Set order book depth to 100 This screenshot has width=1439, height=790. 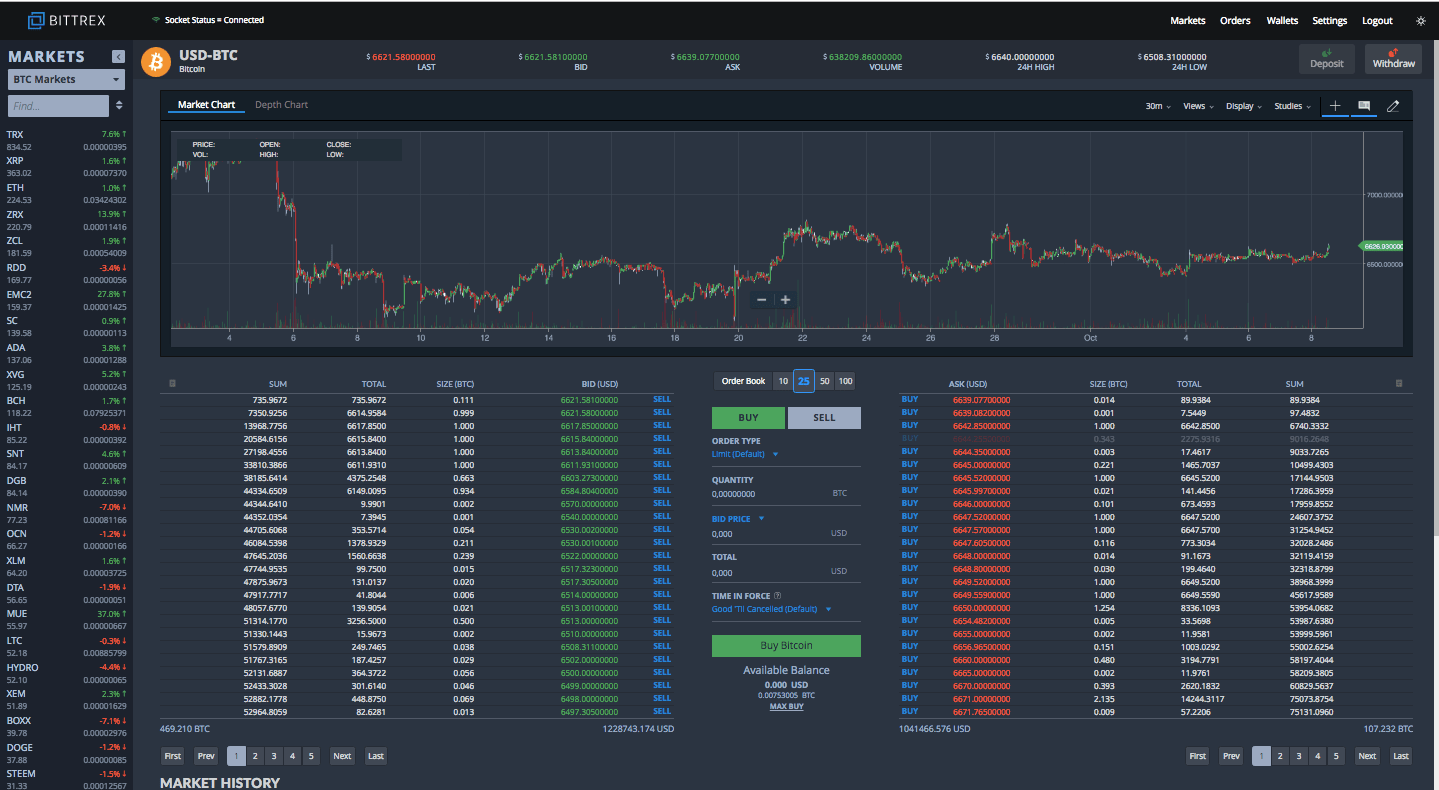pos(845,381)
